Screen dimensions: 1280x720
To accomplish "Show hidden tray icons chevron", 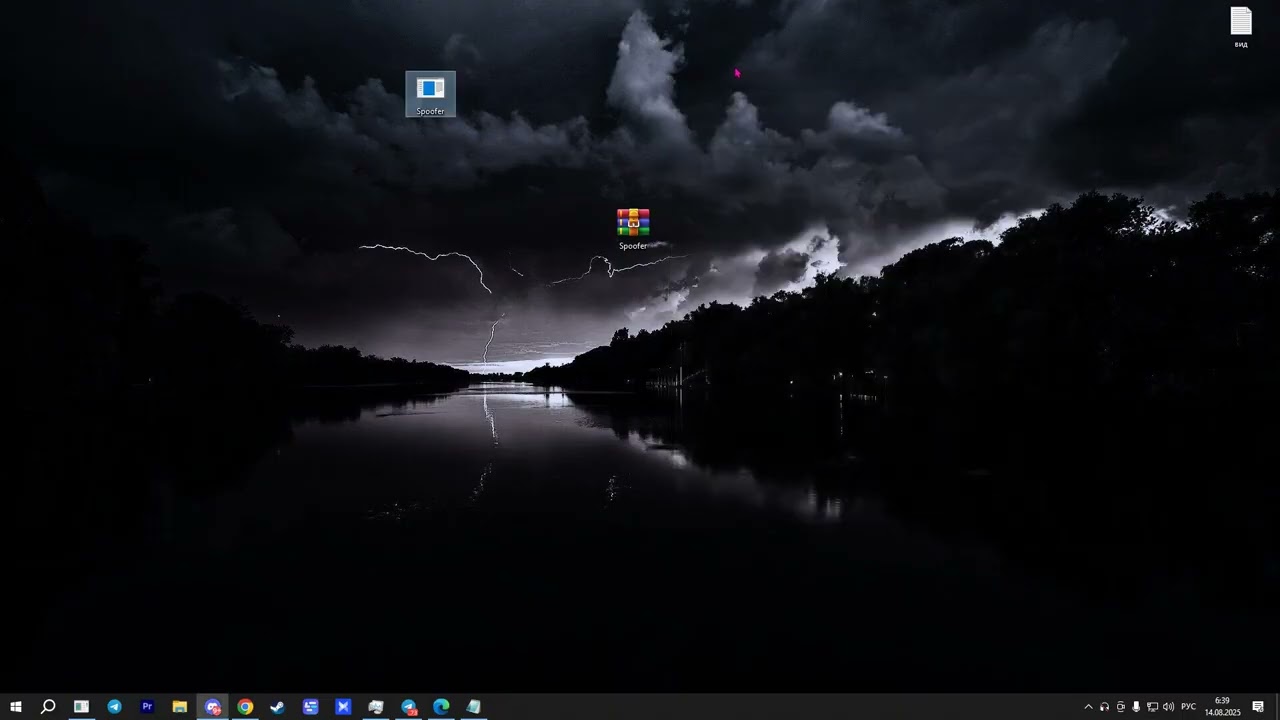I will pos(1088,707).
